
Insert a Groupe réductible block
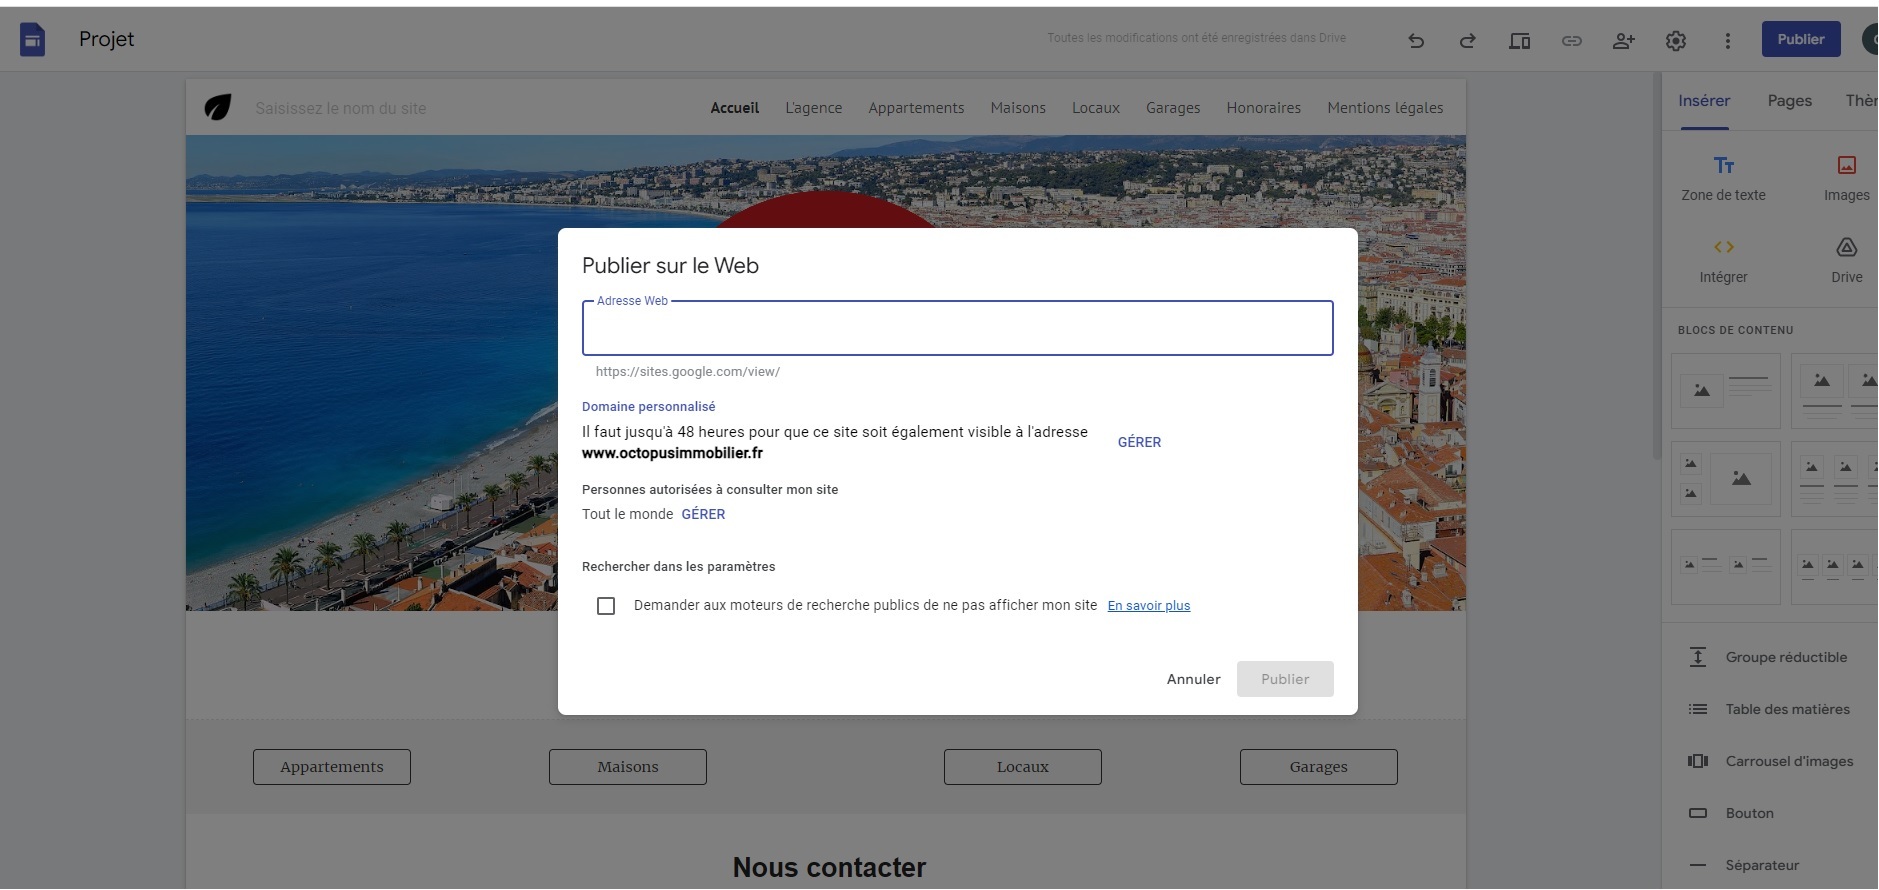(1770, 657)
